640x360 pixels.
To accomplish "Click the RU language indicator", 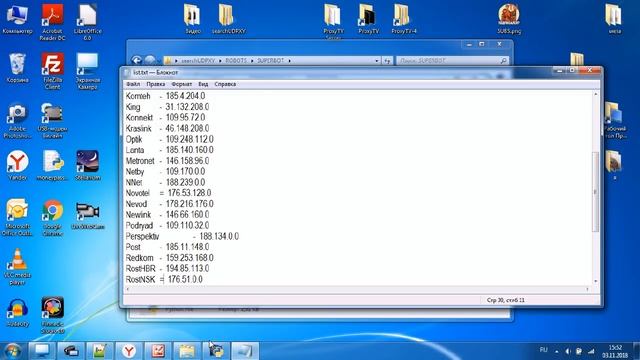I will point(543,350).
